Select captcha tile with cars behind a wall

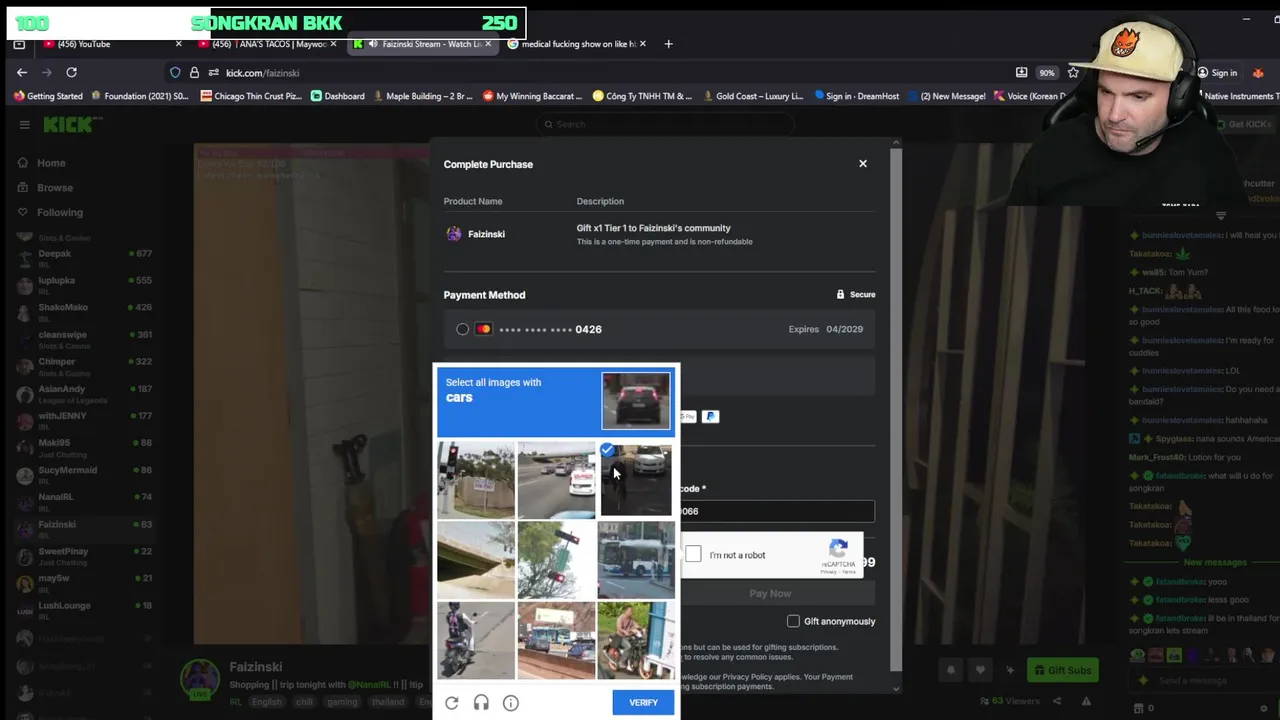coord(556,640)
